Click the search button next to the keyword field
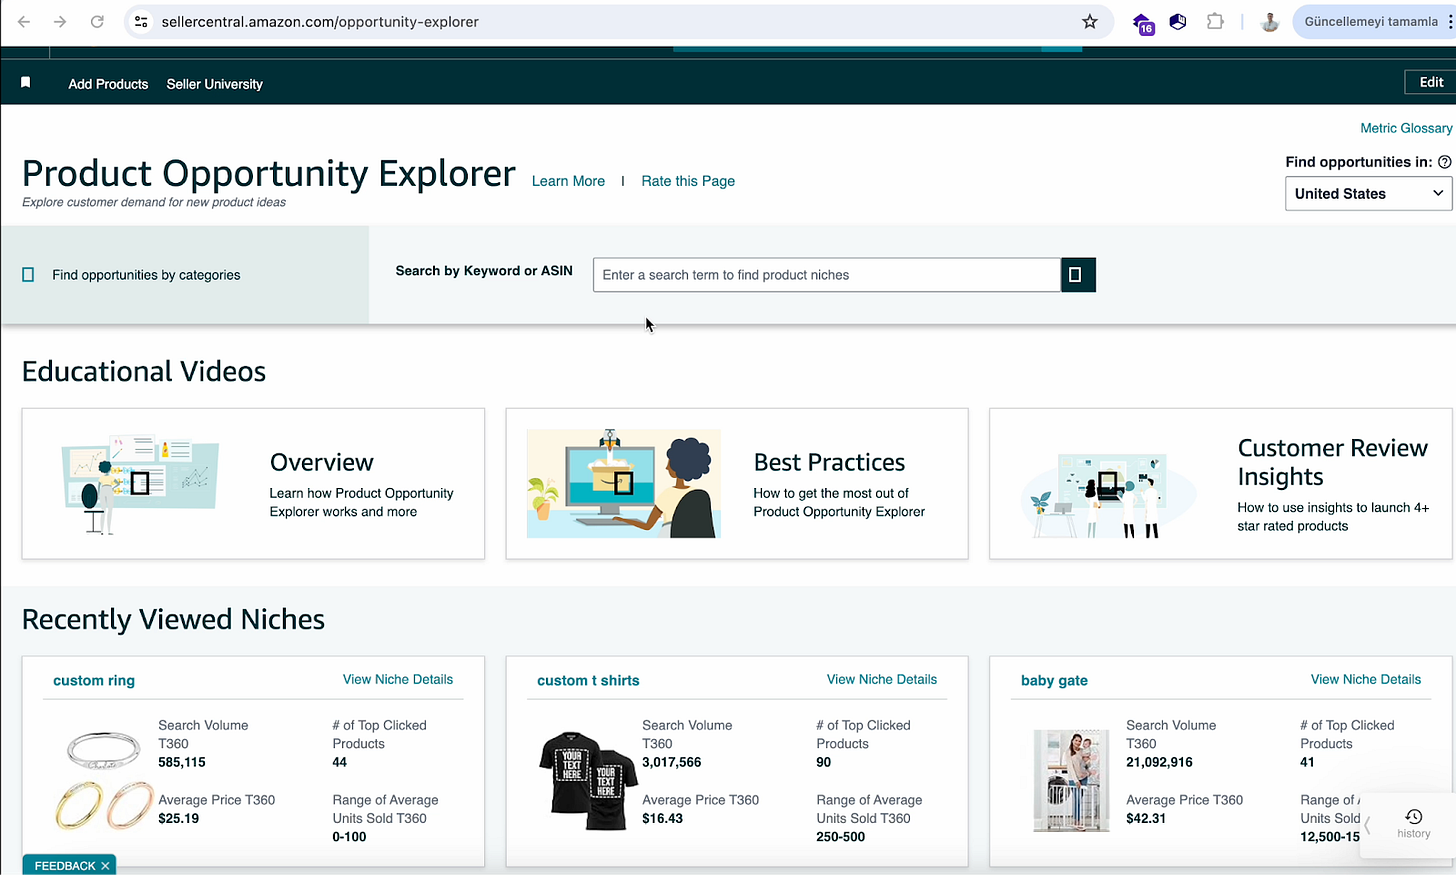The width and height of the screenshot is (1456, 875). (1078, 275)
